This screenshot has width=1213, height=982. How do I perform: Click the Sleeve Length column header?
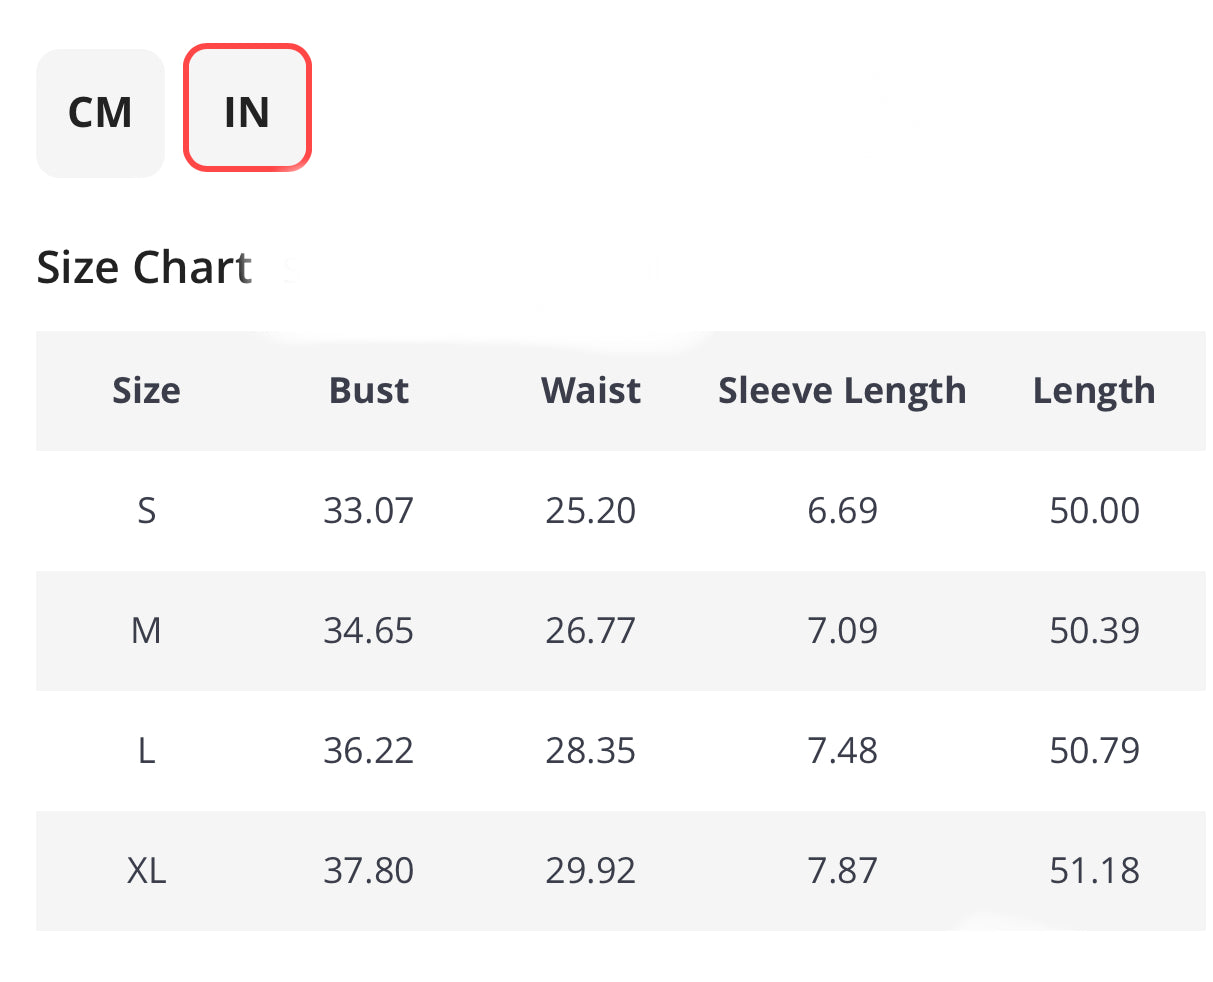[842, 391]
